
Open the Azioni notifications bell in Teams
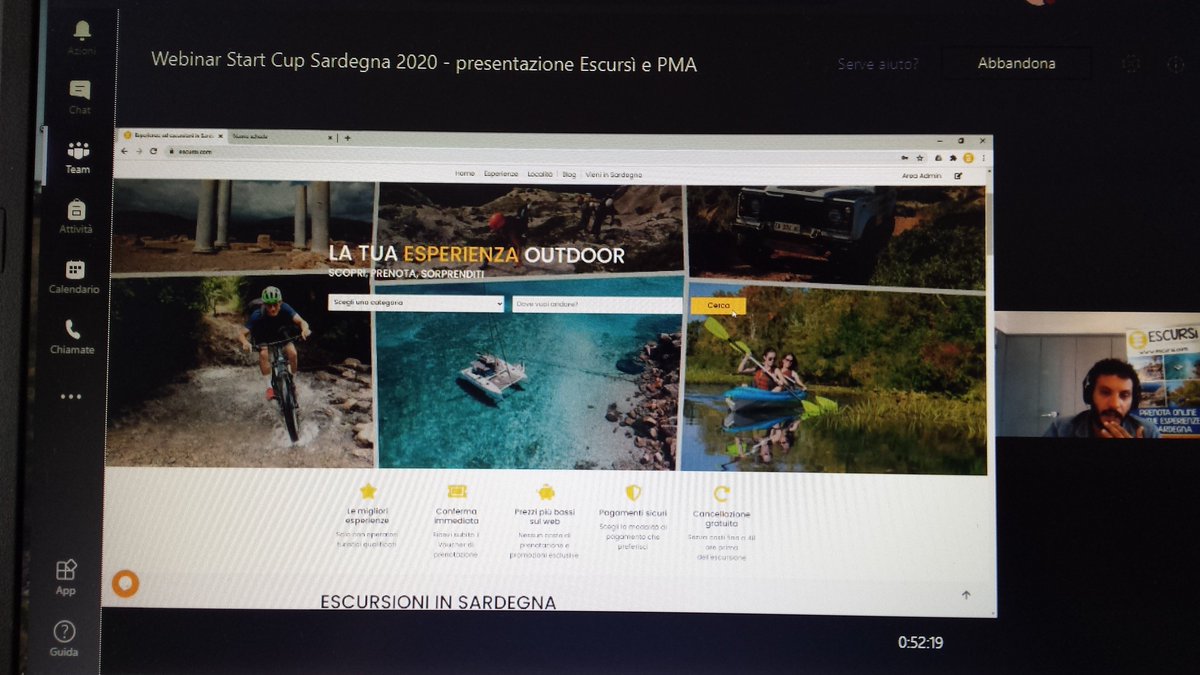(x=82, y=38)
